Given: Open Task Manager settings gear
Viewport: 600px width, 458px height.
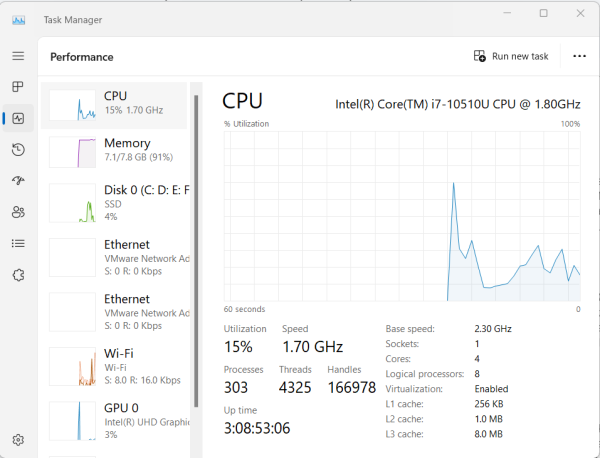Looking at the screenshot, I should click(x=18, y=439).
